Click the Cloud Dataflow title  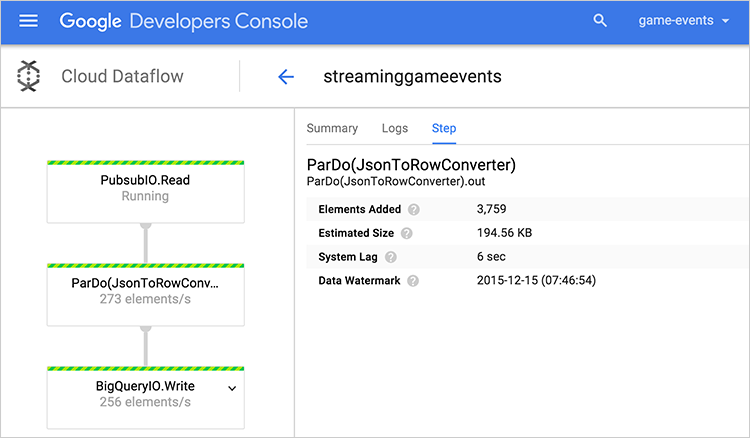click(122, 76)
